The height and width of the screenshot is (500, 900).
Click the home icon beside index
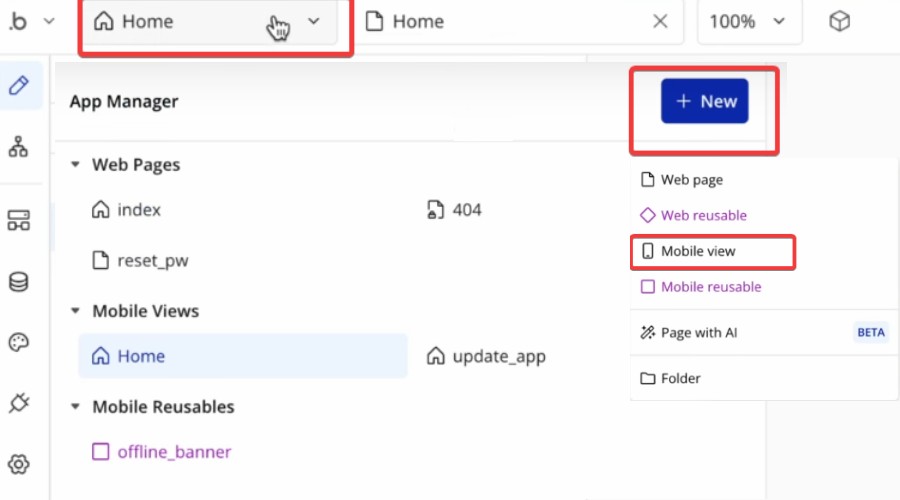(100, 210)
